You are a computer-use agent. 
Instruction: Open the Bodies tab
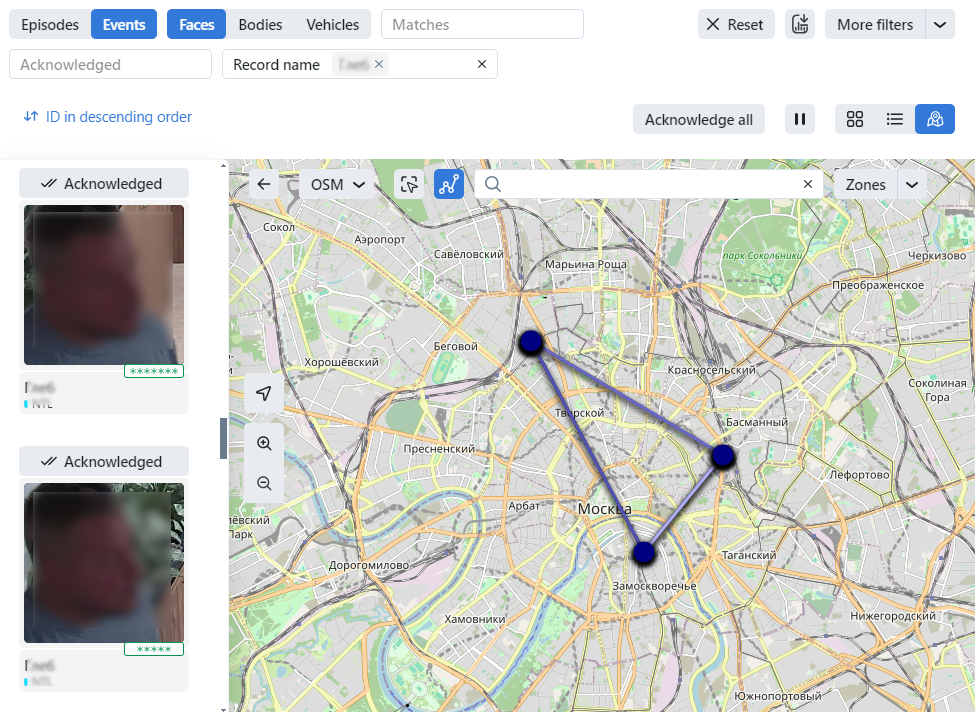(x=259, y=23)
